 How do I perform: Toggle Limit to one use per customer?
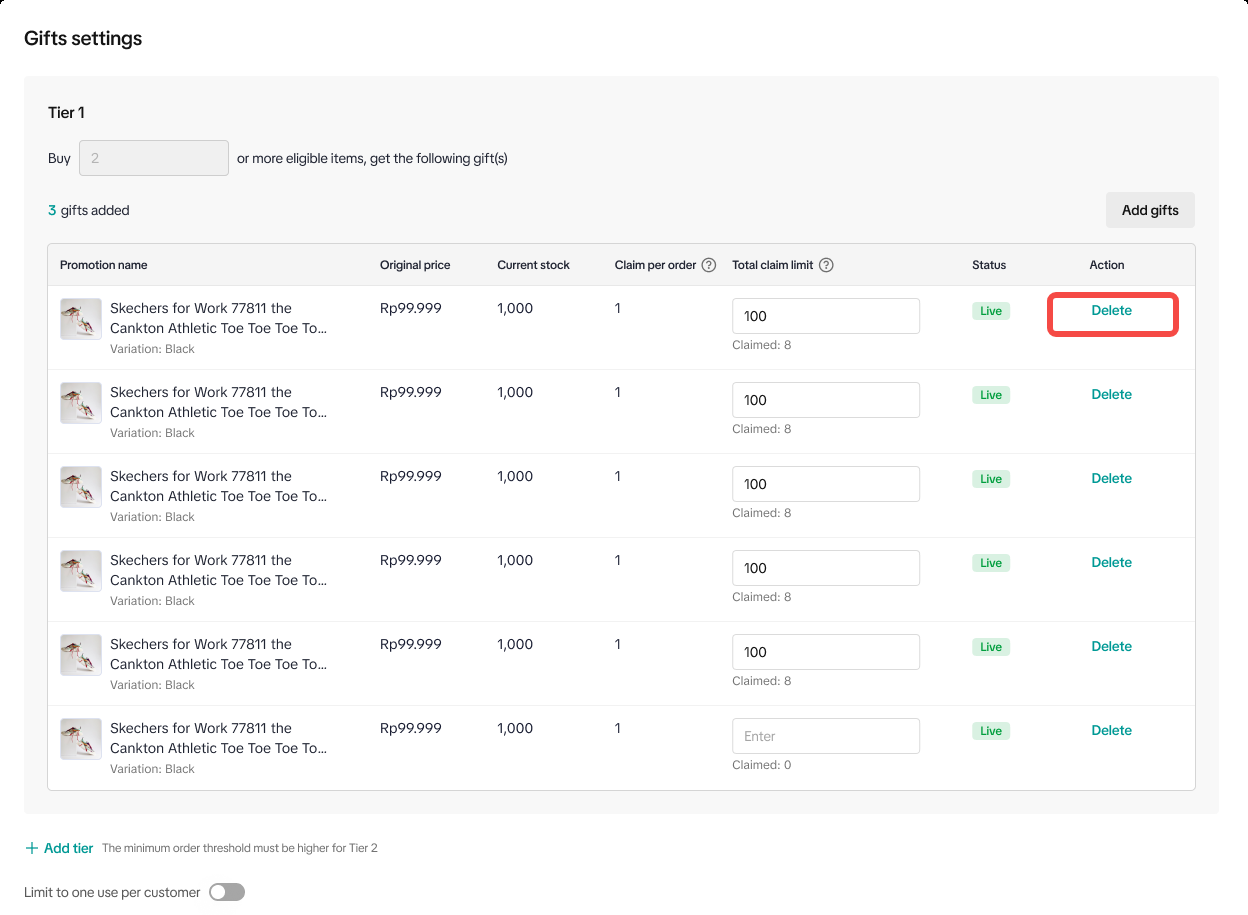tap(227, 892)
